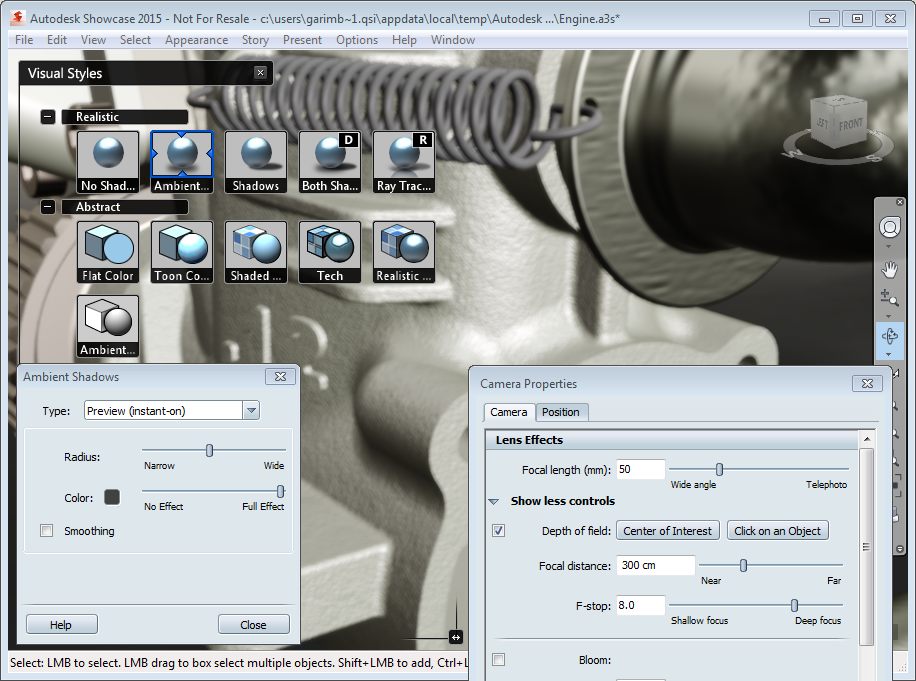Open the View menu

point(93,40)
